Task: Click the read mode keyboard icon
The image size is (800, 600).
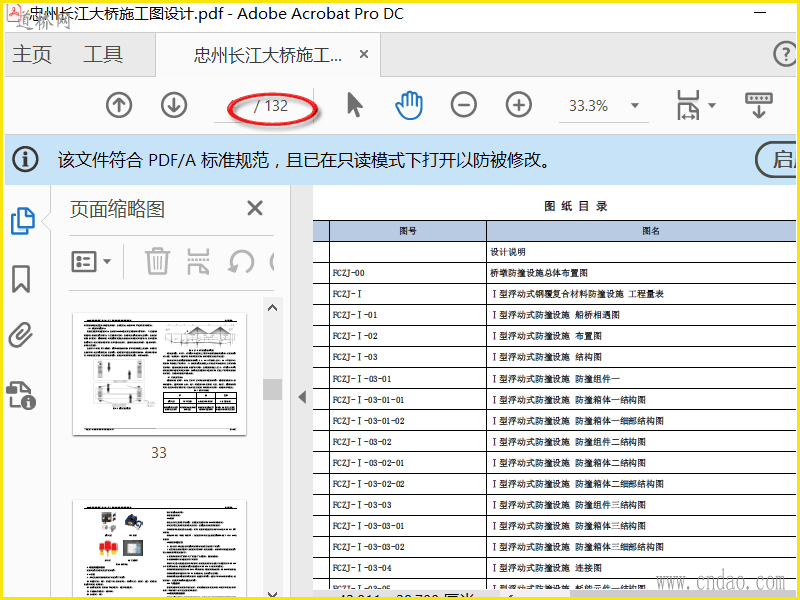Action: tap(759, 105)
